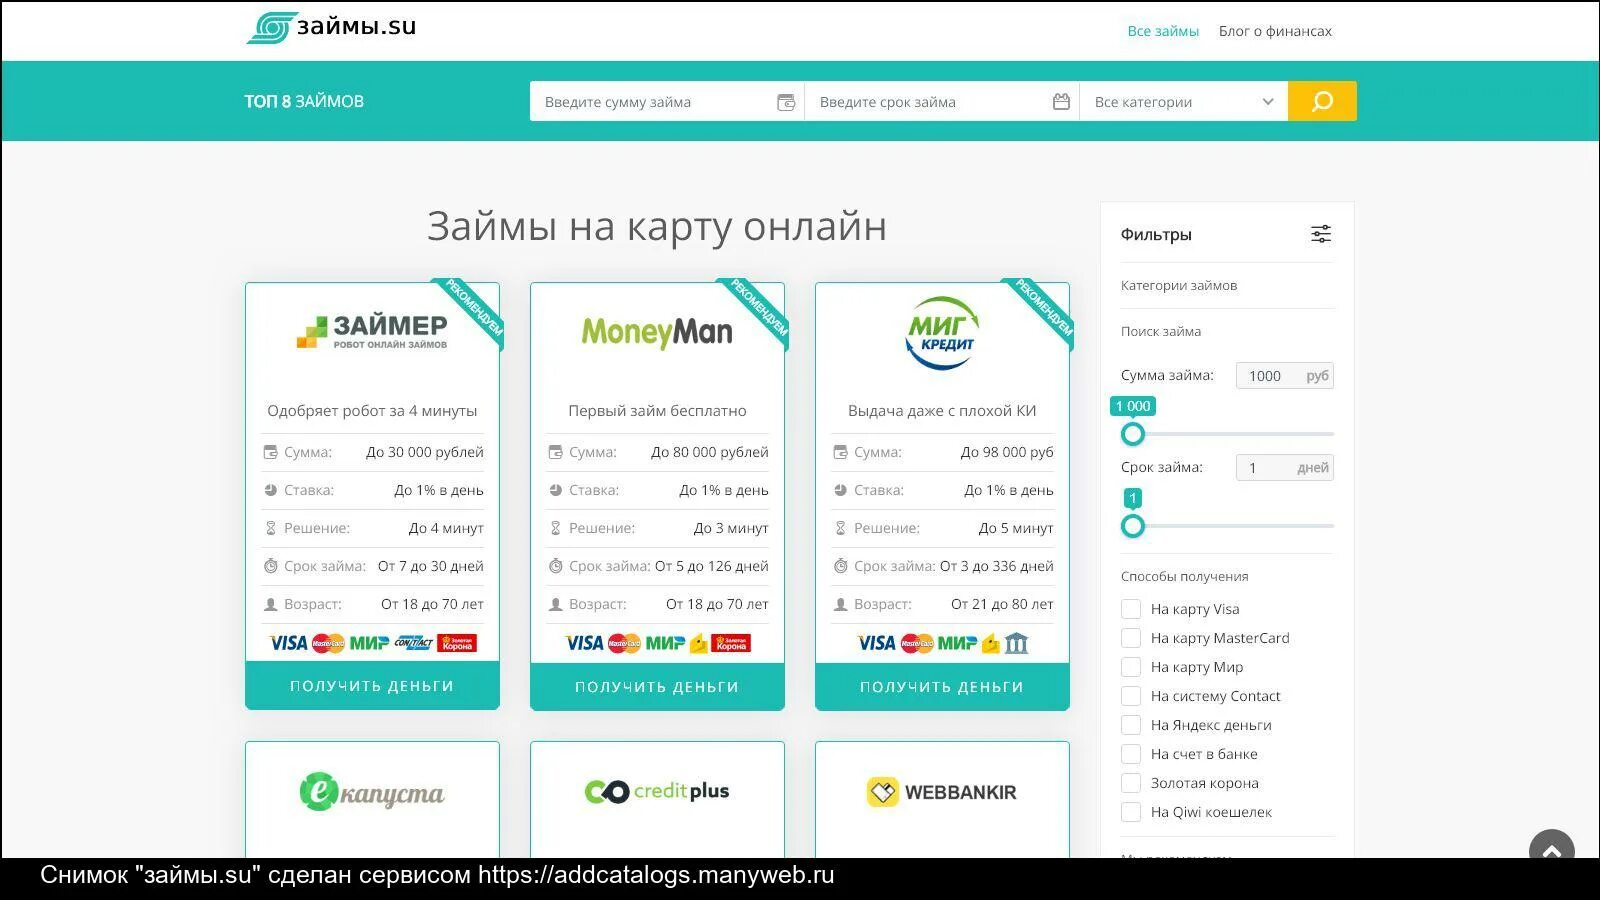Open the creditplus logo card
The image size is (1600, 900).
(657, 792)
